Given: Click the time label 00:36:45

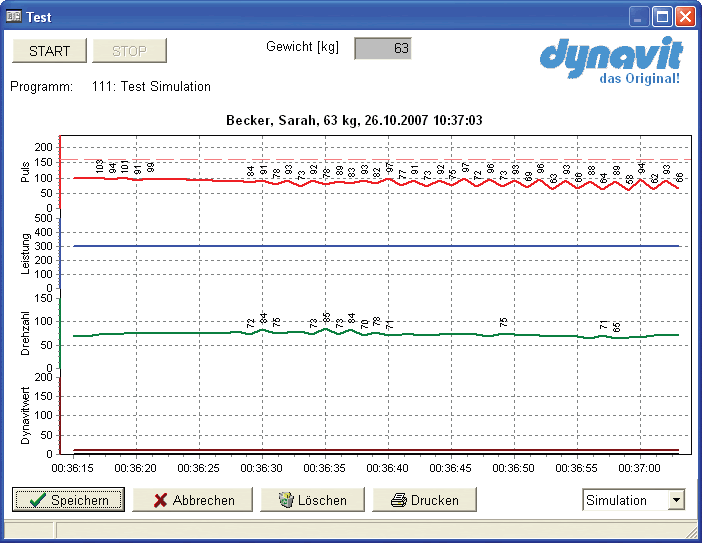Looking at the screenshot, I should [x=450, y=468].
